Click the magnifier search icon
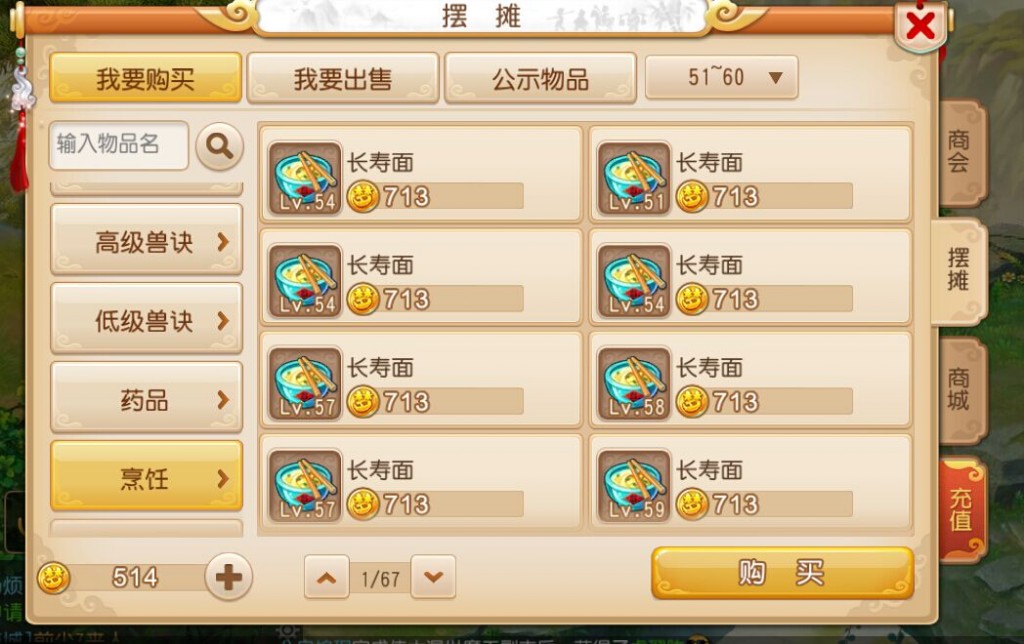This screenshot has width=1024, height=644. (219, 146)
